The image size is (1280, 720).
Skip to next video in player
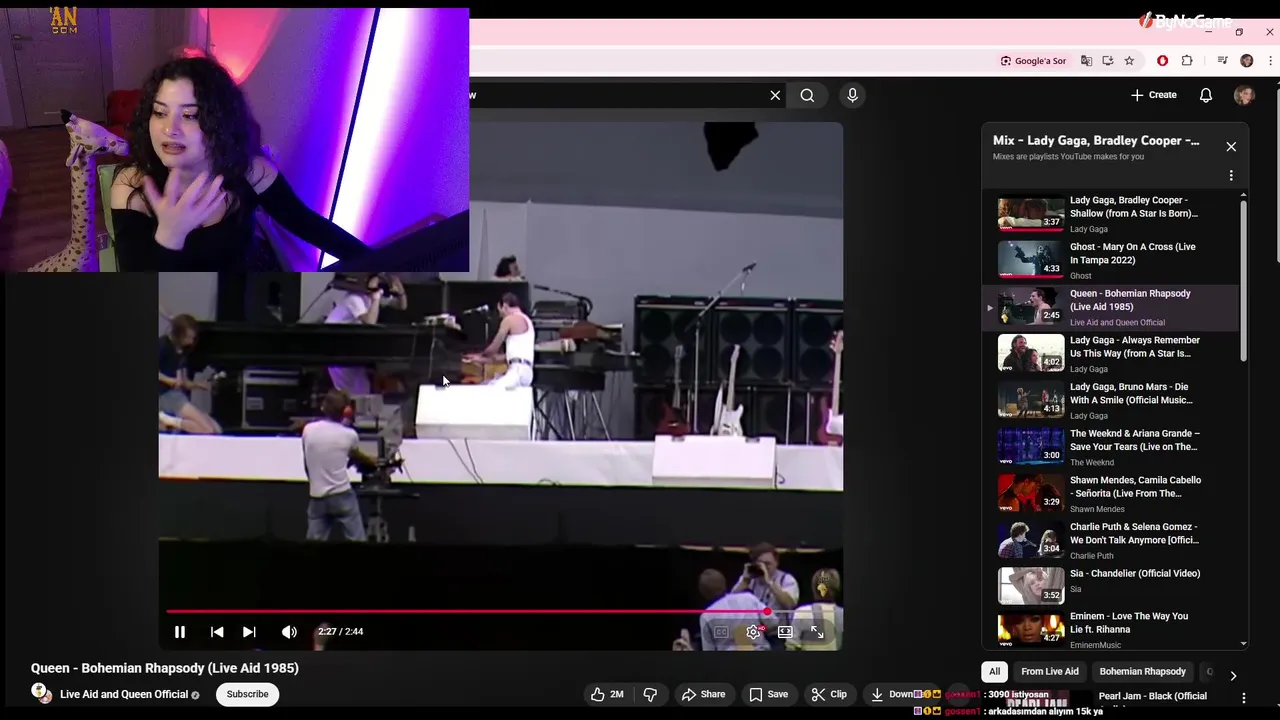(x=249, y=632)
